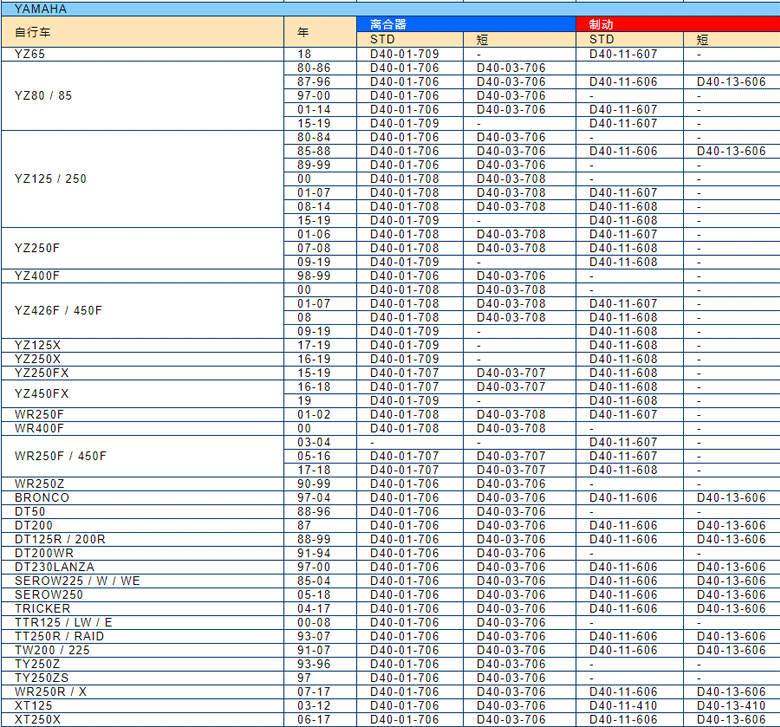This screenshot has width=780, height=727.
Task: Click the 03-04 year cell
Action: coord(320,443)
